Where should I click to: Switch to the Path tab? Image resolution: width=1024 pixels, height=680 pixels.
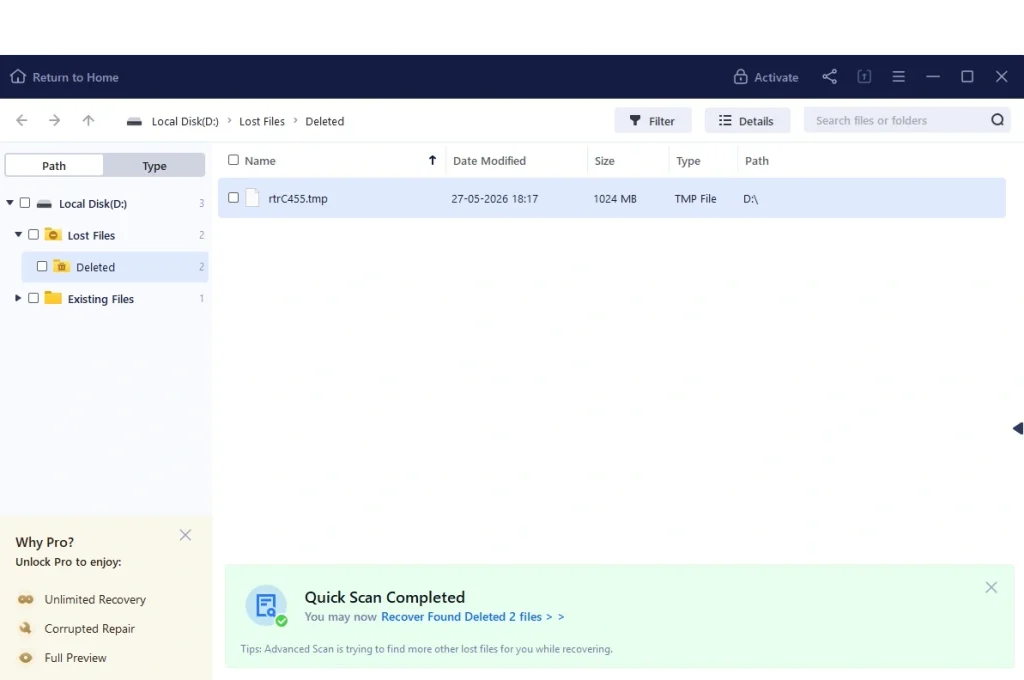[x=54, y=165]
